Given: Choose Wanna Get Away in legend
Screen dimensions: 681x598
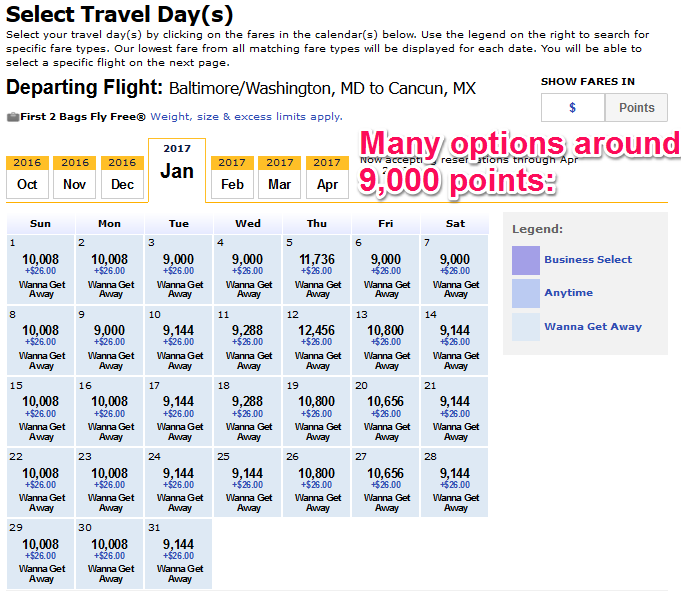Looking at the screenshot, I should pos(593,327).
